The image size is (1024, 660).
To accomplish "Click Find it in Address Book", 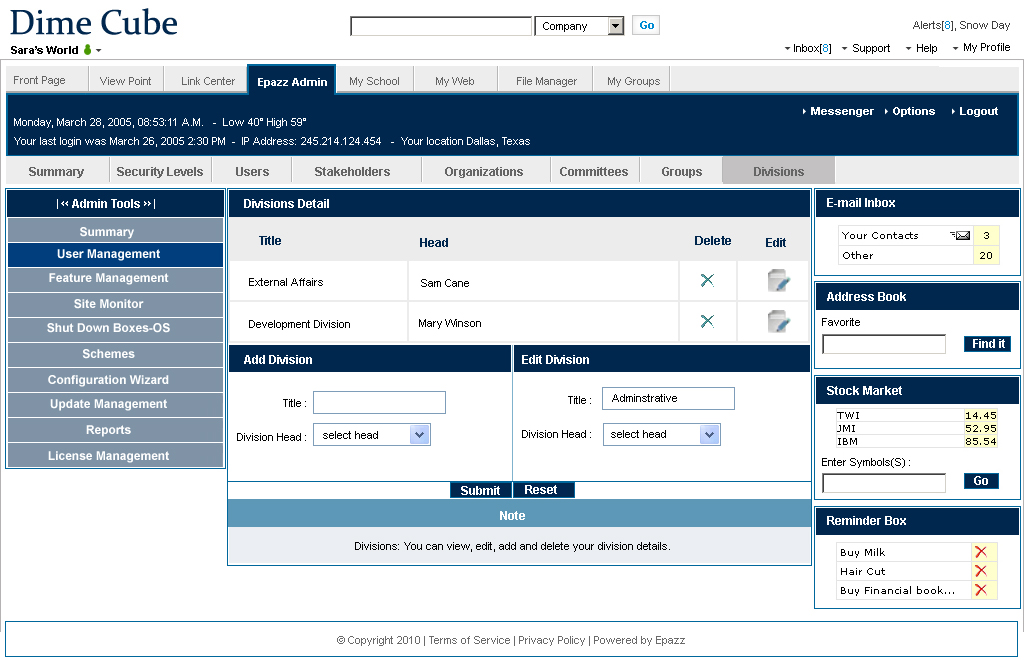I will coord(988,344).
